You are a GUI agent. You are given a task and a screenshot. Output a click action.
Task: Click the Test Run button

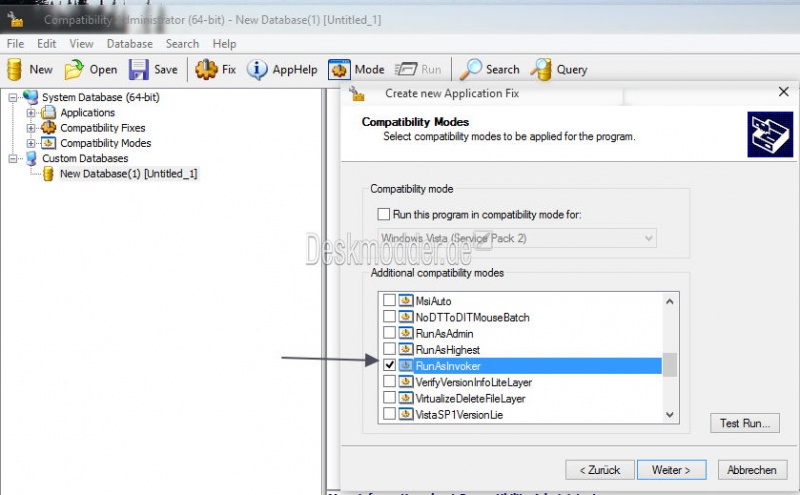(745, 423)
